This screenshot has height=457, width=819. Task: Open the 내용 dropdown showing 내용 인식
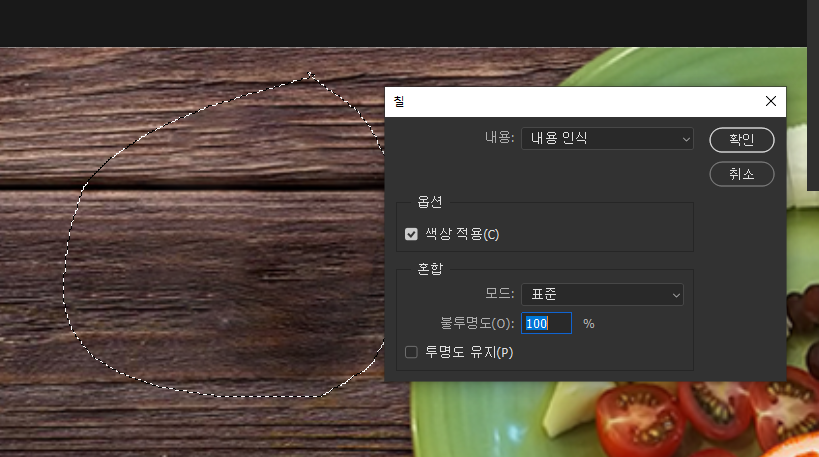tap(607, 138)
